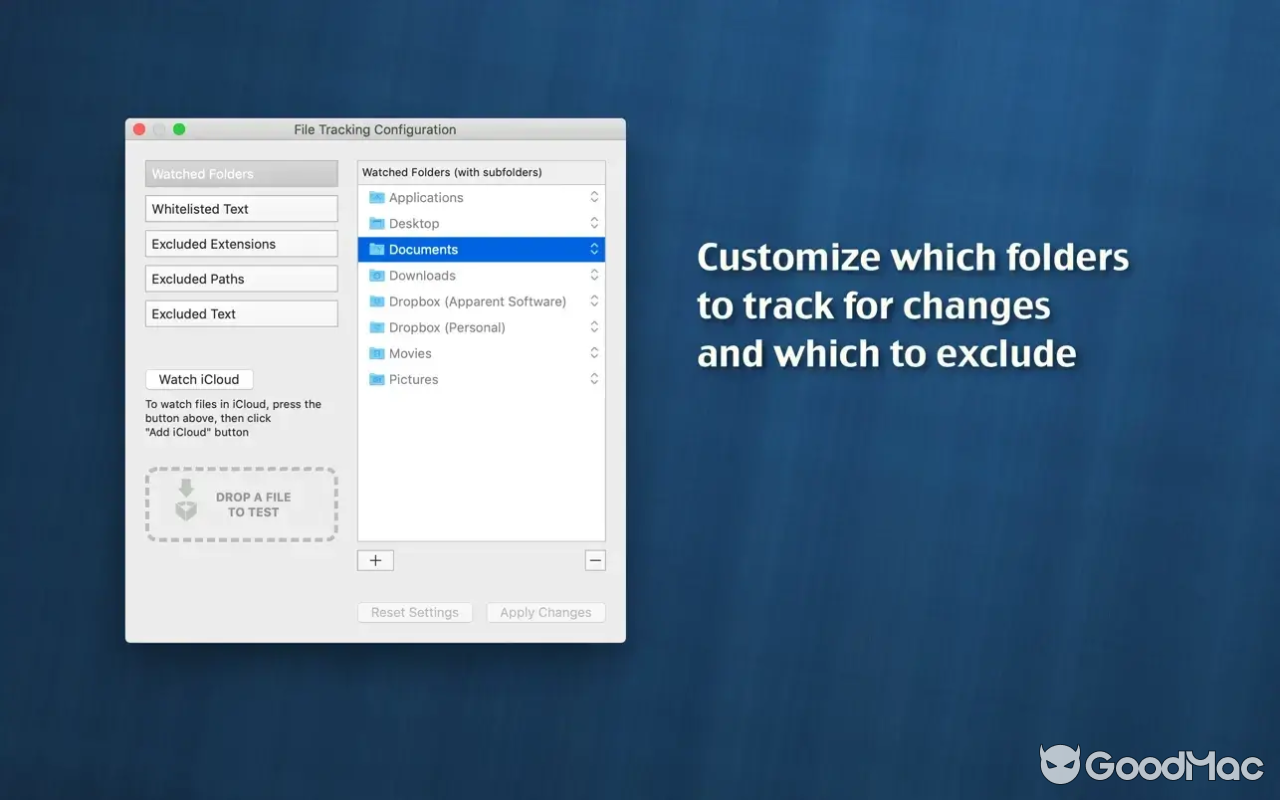The height and width of the screenshot is (800, 1280).
Task: Click the Dropbox (Apparent Software) folder icon
Action: [x=376, y=301]
